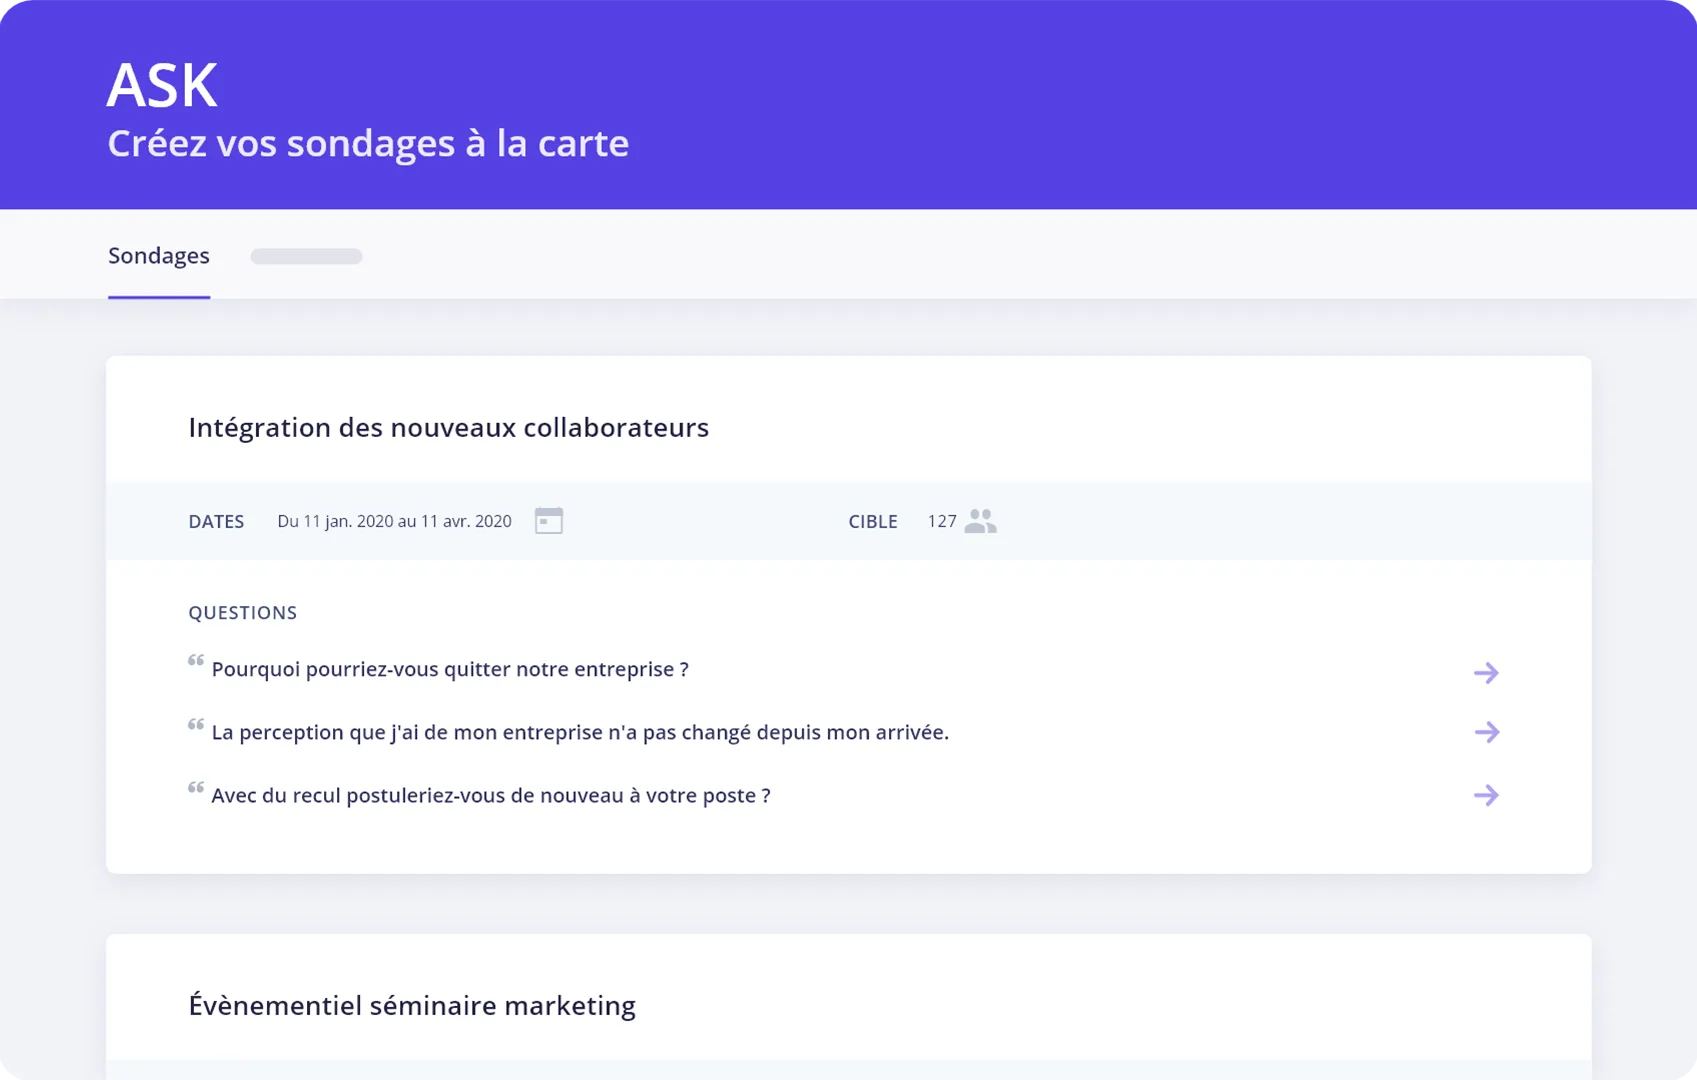Viewport: 1697px width, 1080px height.
Task: Click the ASK title in header
Action: 162,85
